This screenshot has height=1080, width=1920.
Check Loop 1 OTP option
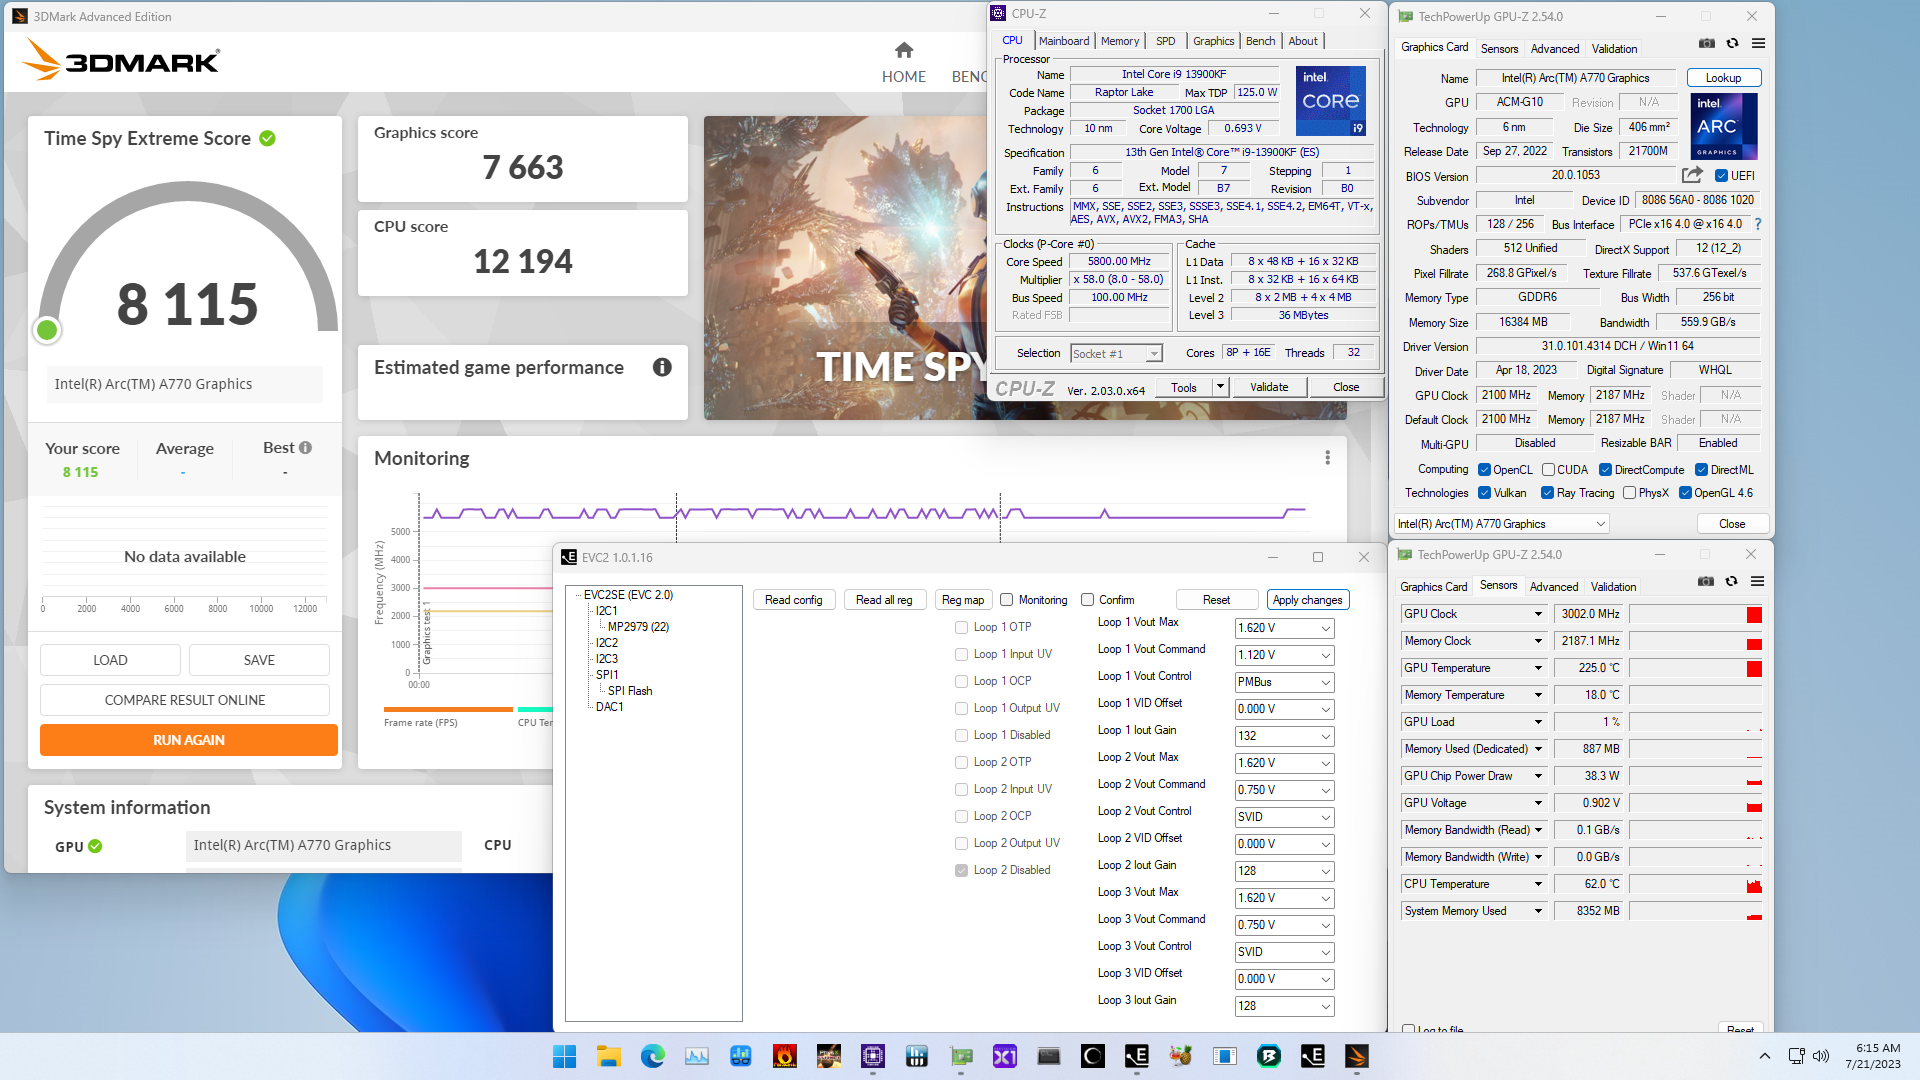pyautogui.click(x=961, y=627)
